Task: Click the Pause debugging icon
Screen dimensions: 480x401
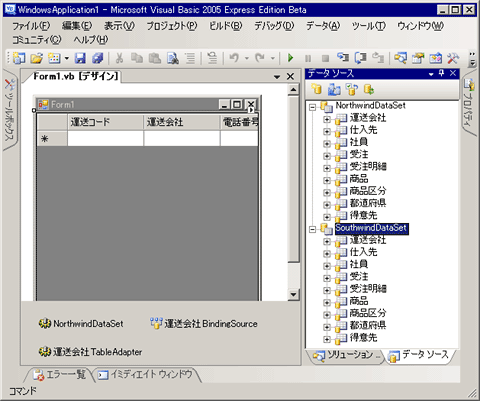Action: point(308,59)
